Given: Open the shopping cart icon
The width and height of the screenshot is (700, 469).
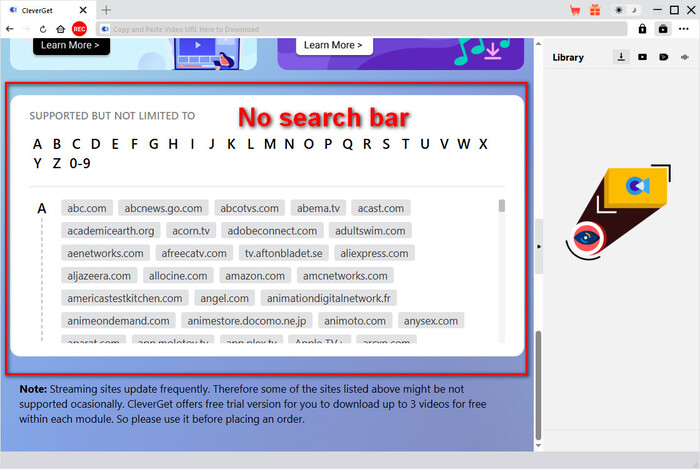Looking at the screenshot, I should (575, 10).
